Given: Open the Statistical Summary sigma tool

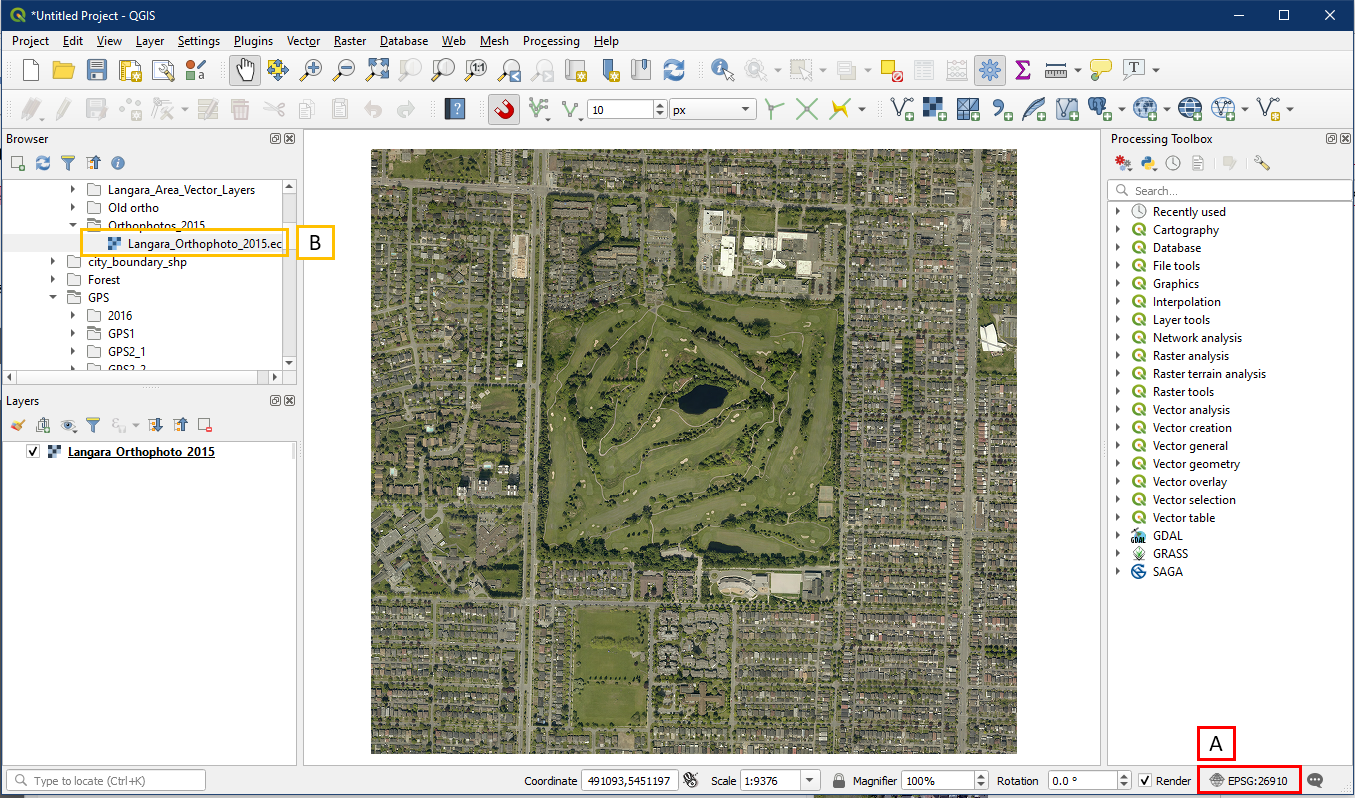Looking at the screenshot, I should [x=1022, y=70].
